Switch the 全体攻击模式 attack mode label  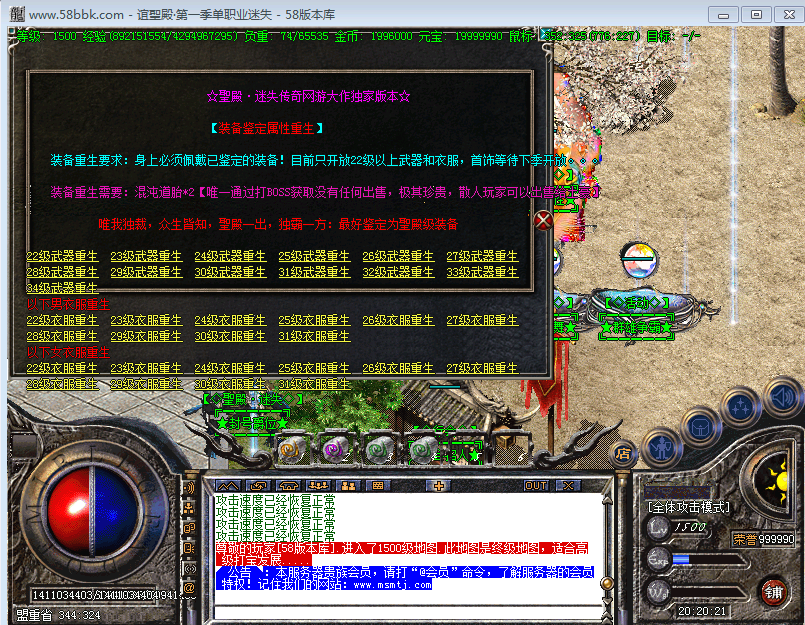(688, 507)
